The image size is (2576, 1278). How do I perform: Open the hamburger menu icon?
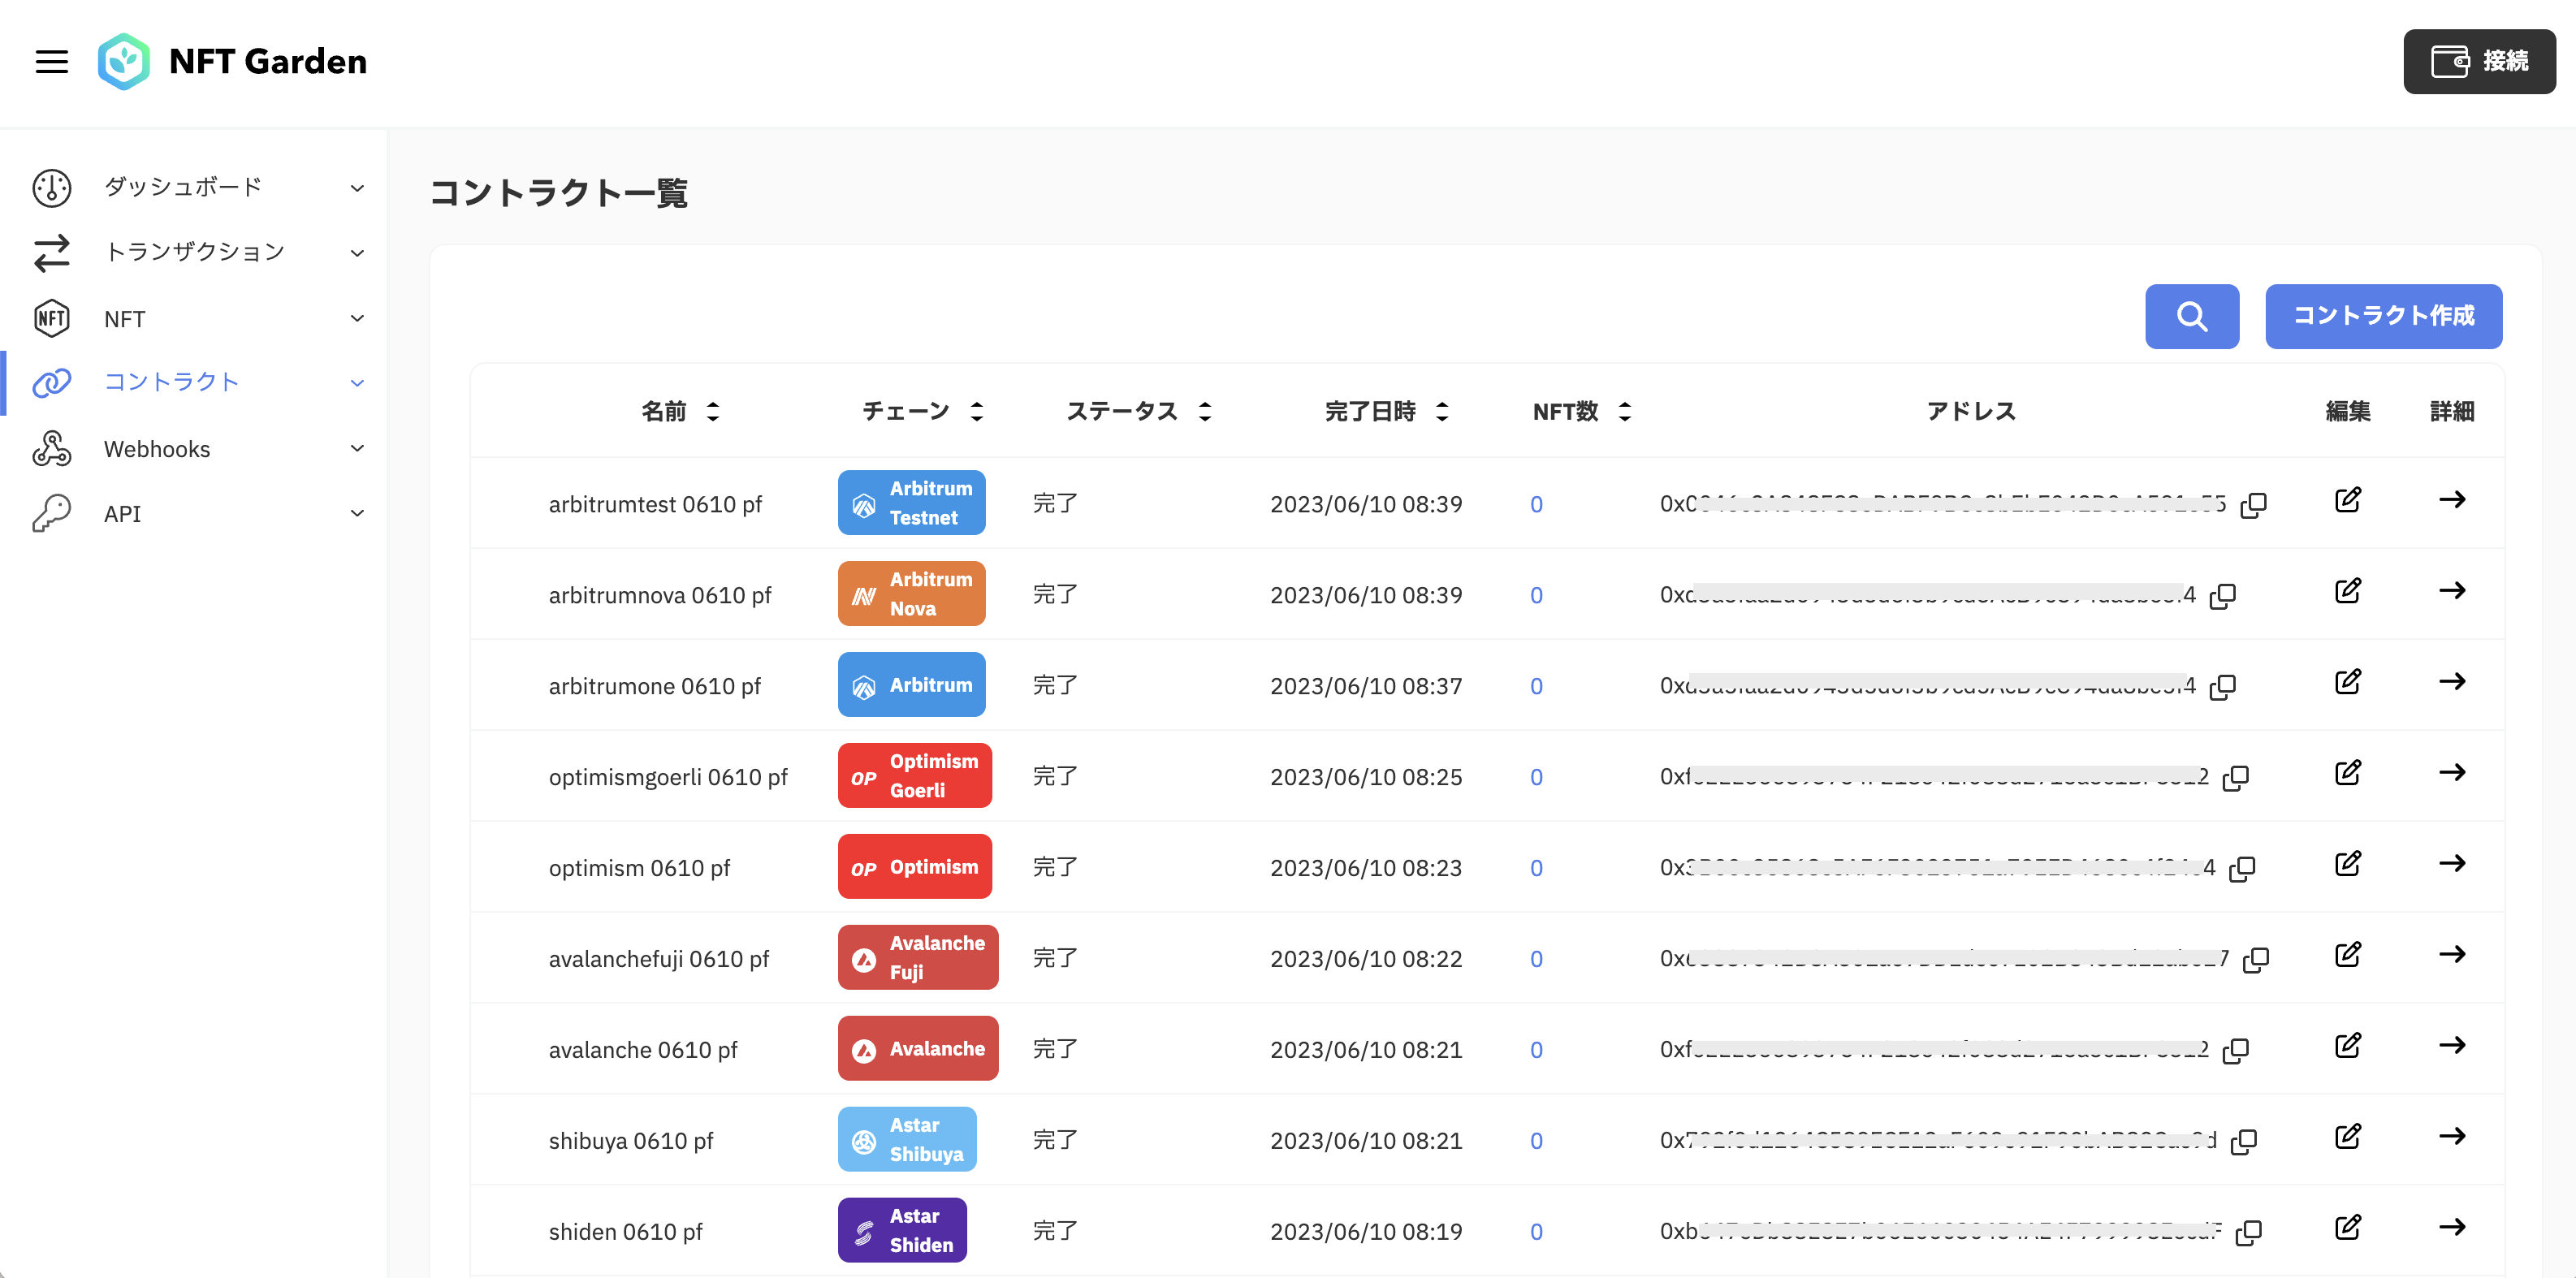[51, 62]
